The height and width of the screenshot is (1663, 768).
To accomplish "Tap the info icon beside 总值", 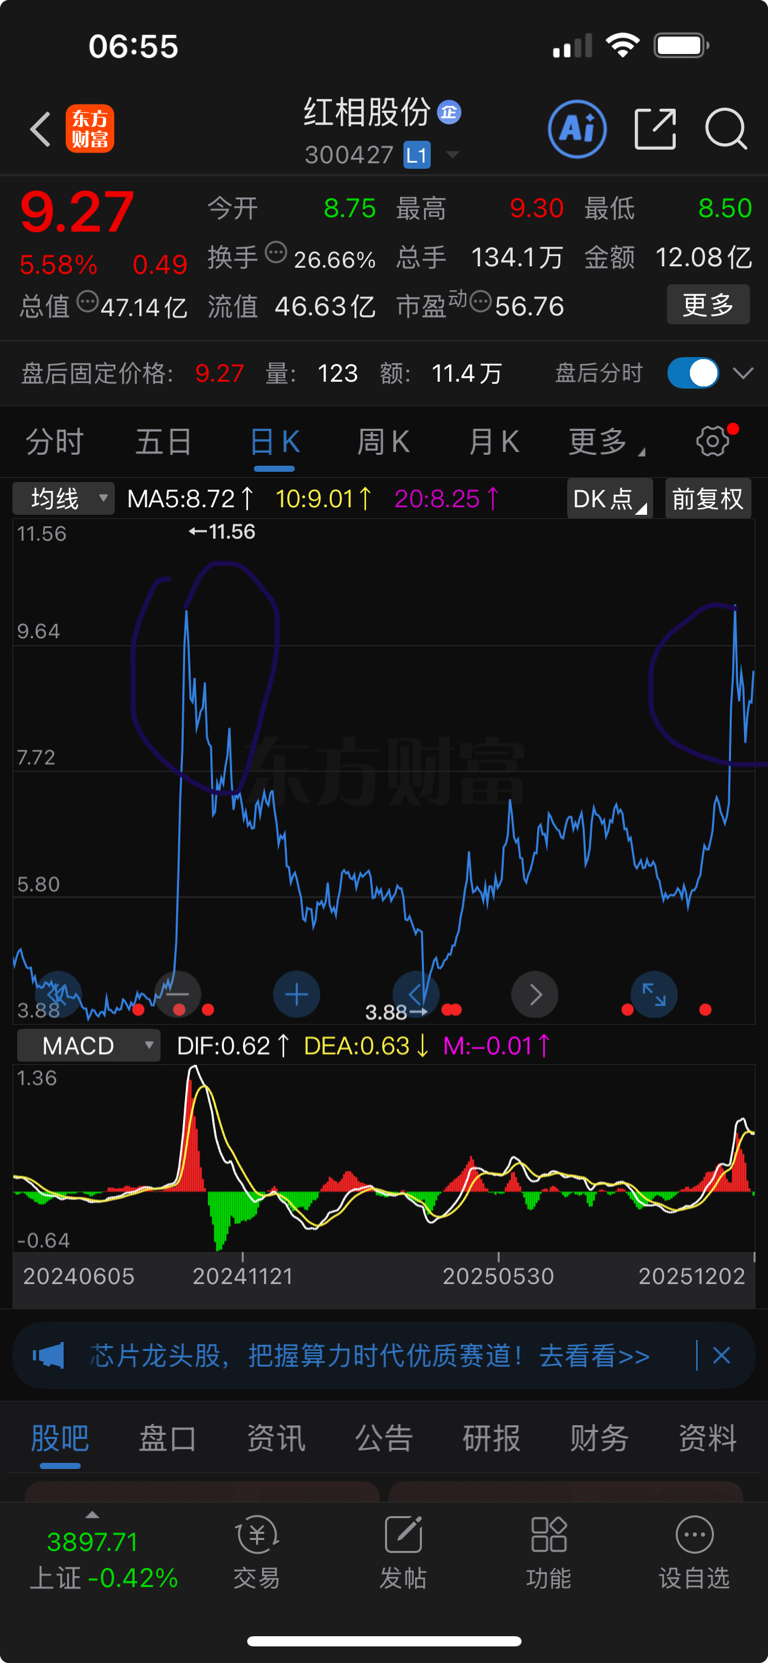I will tap(88, 301).
